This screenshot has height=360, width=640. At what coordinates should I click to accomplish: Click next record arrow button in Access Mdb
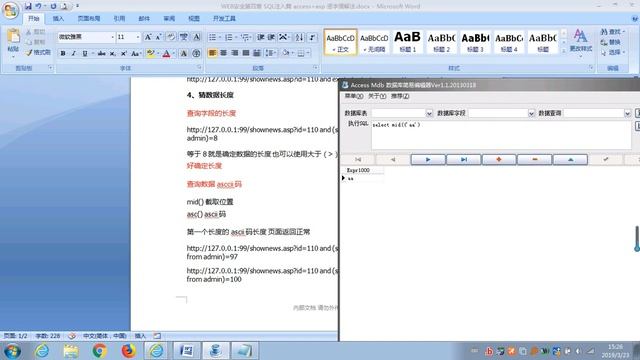[x=428, y=160]
